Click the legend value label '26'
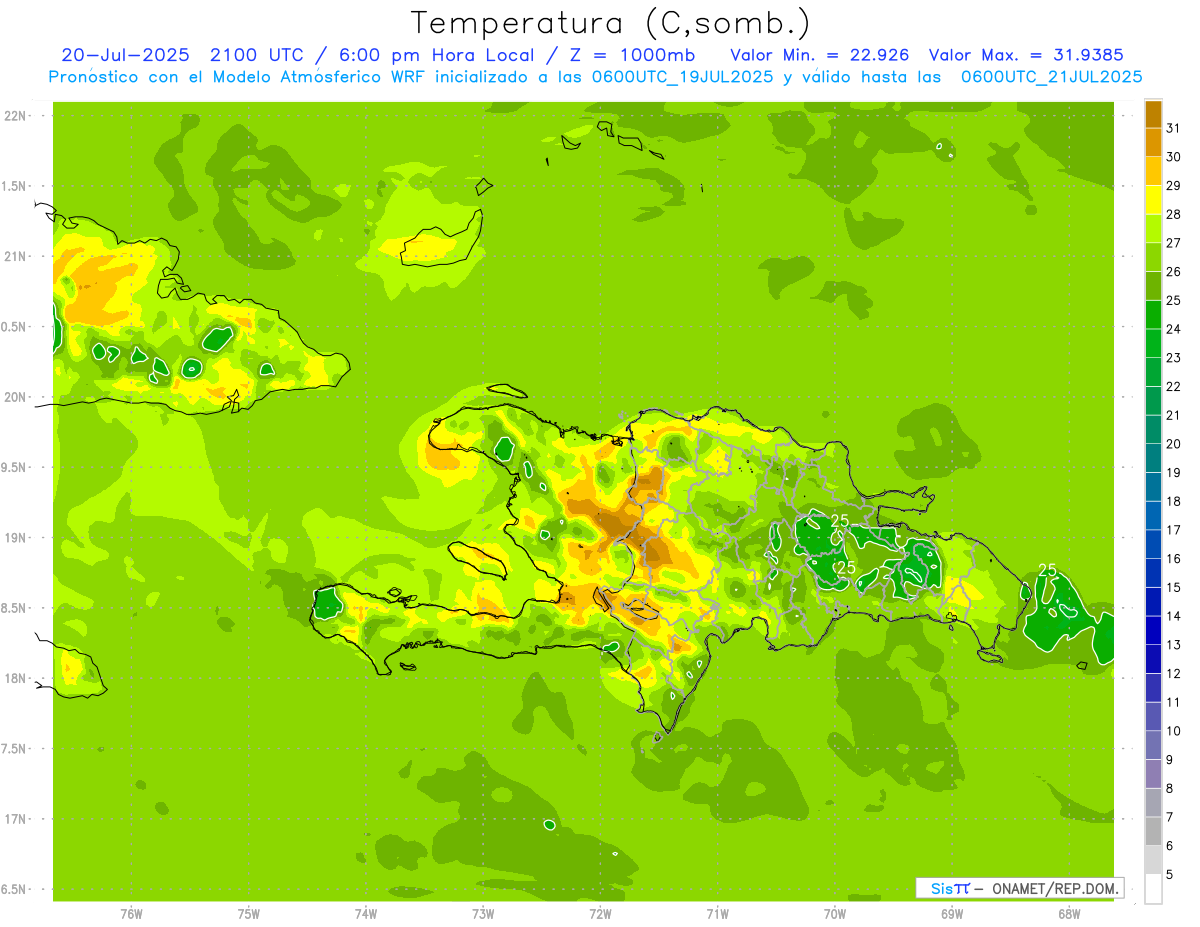The width and height of the screenshot is (1200, 927). pos(1174,272)
